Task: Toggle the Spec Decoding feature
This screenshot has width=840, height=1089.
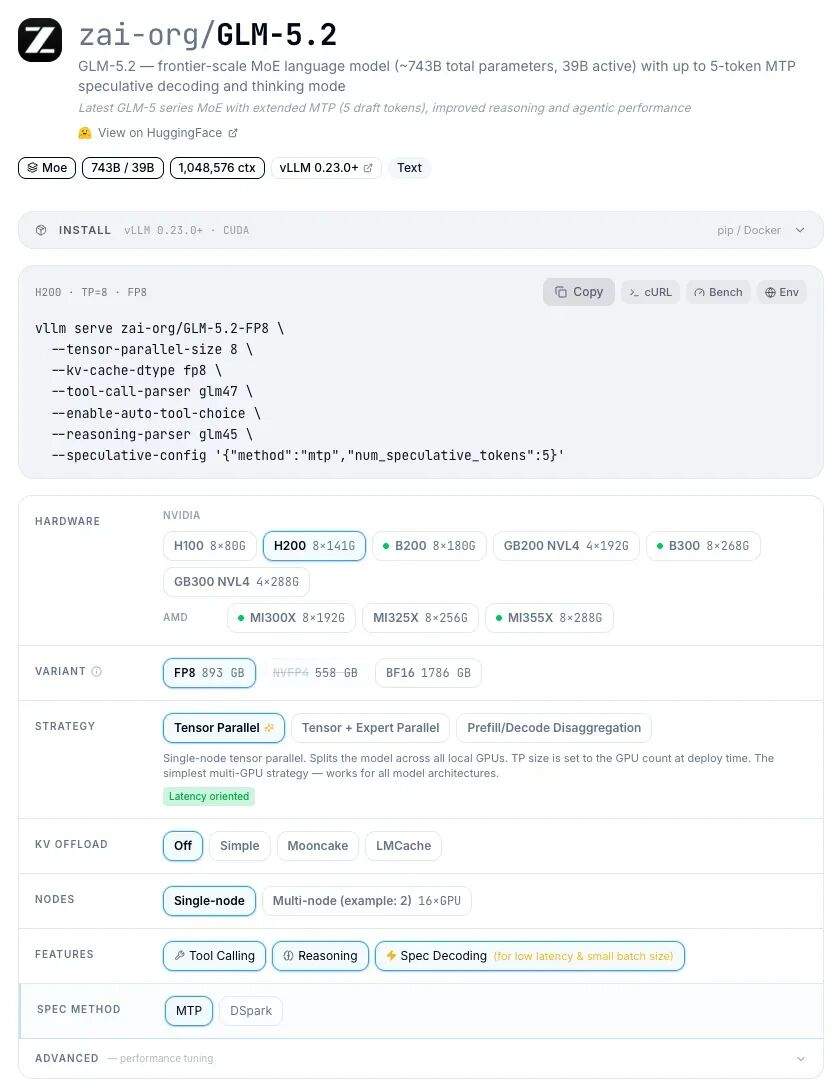Action: (529, 956)
